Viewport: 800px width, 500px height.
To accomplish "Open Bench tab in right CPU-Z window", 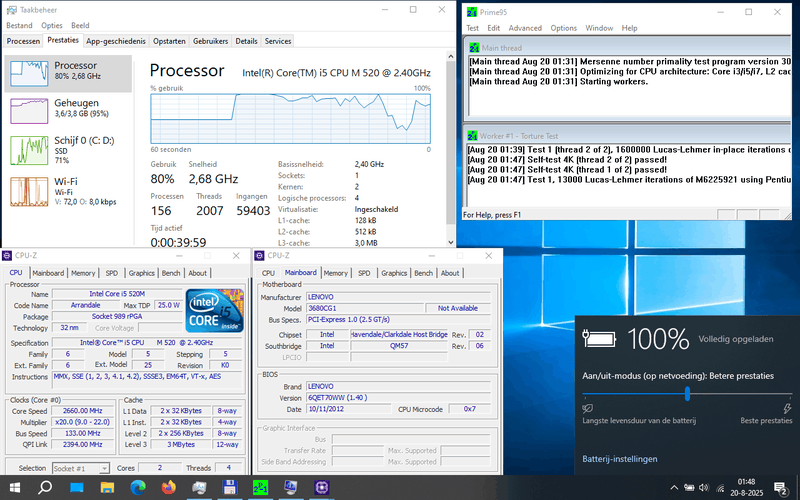I will tap(423, 273).
